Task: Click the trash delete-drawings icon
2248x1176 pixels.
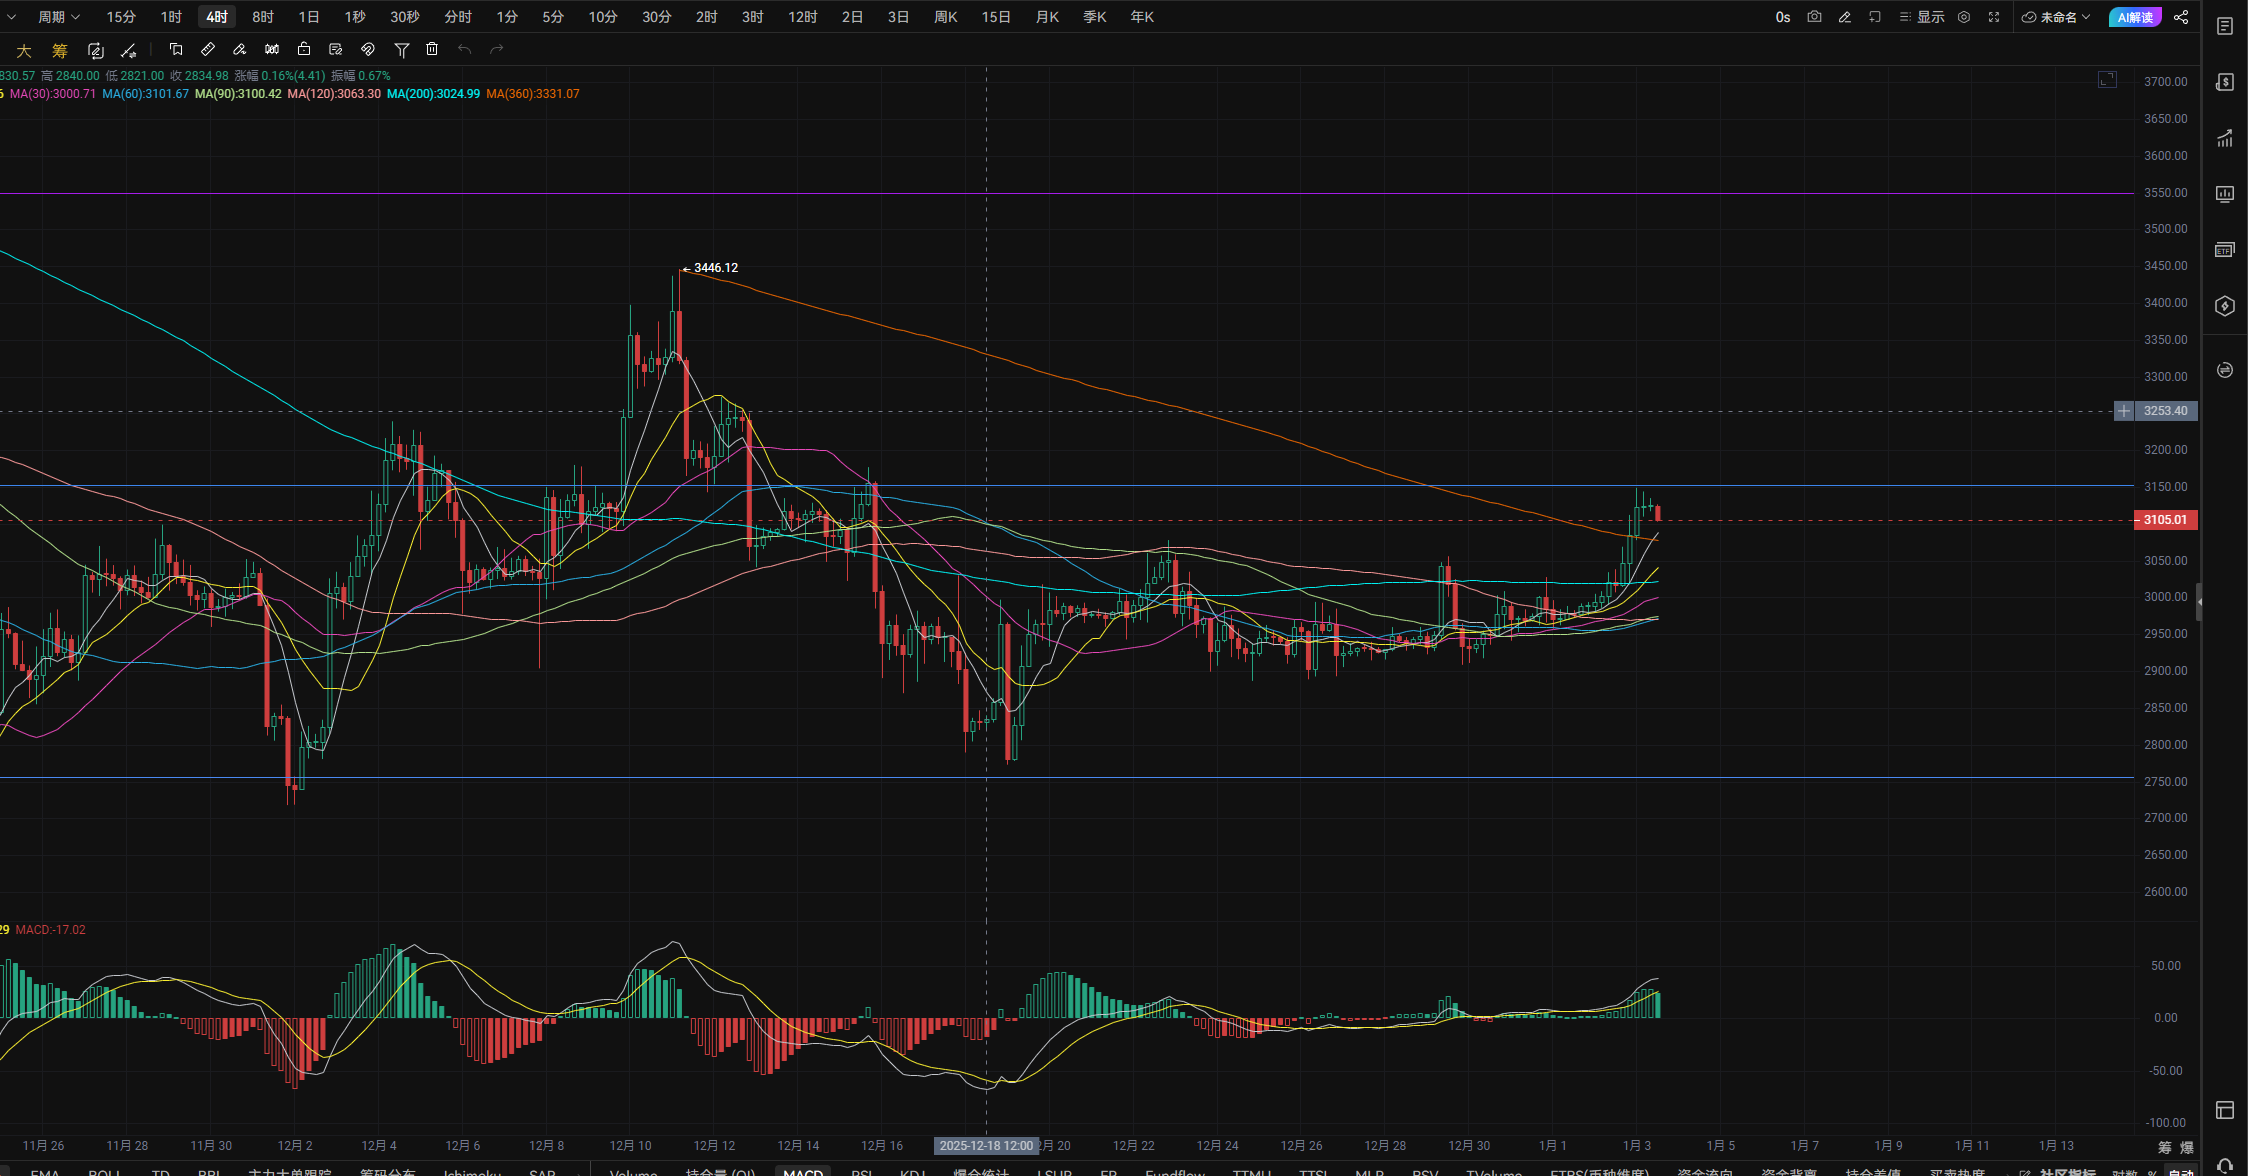Action: [432, 49]
